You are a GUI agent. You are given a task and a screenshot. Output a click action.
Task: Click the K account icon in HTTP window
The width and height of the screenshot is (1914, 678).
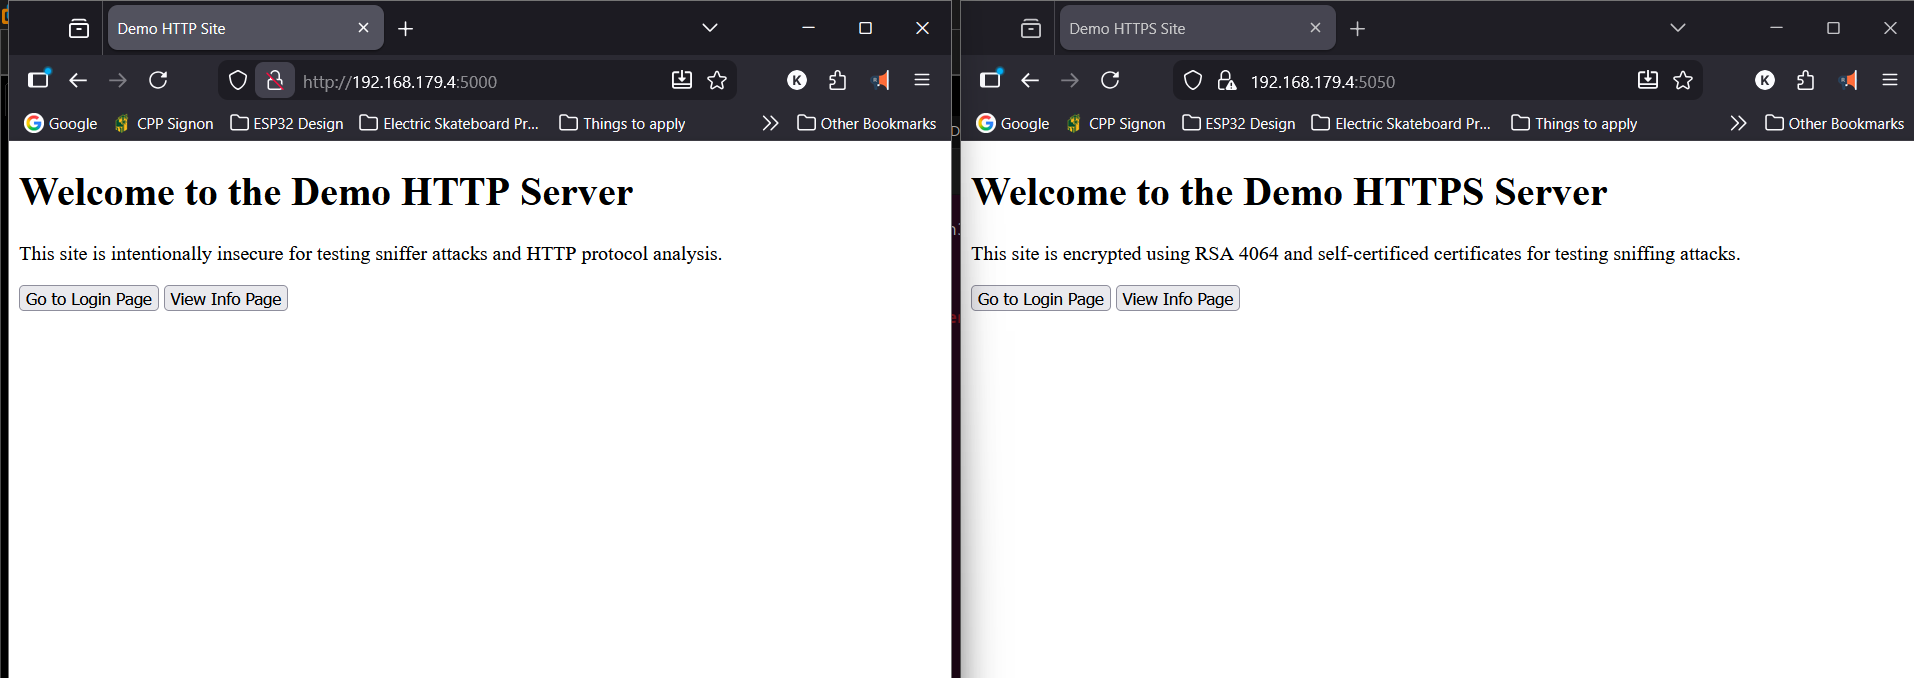[796, 81]
